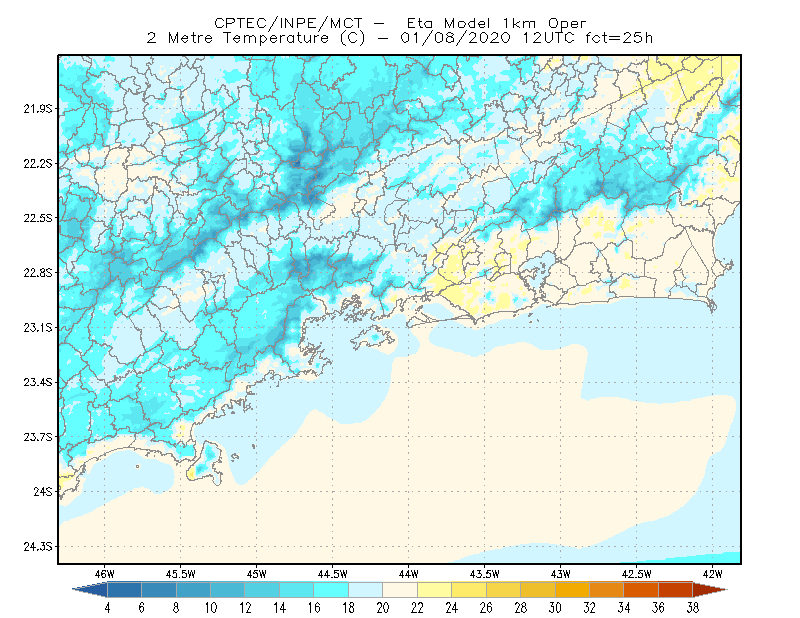Click the CPTEC/INPE/MCT Eta Model header text
Viewport: 800px width, 618px height.
[401, 23]
